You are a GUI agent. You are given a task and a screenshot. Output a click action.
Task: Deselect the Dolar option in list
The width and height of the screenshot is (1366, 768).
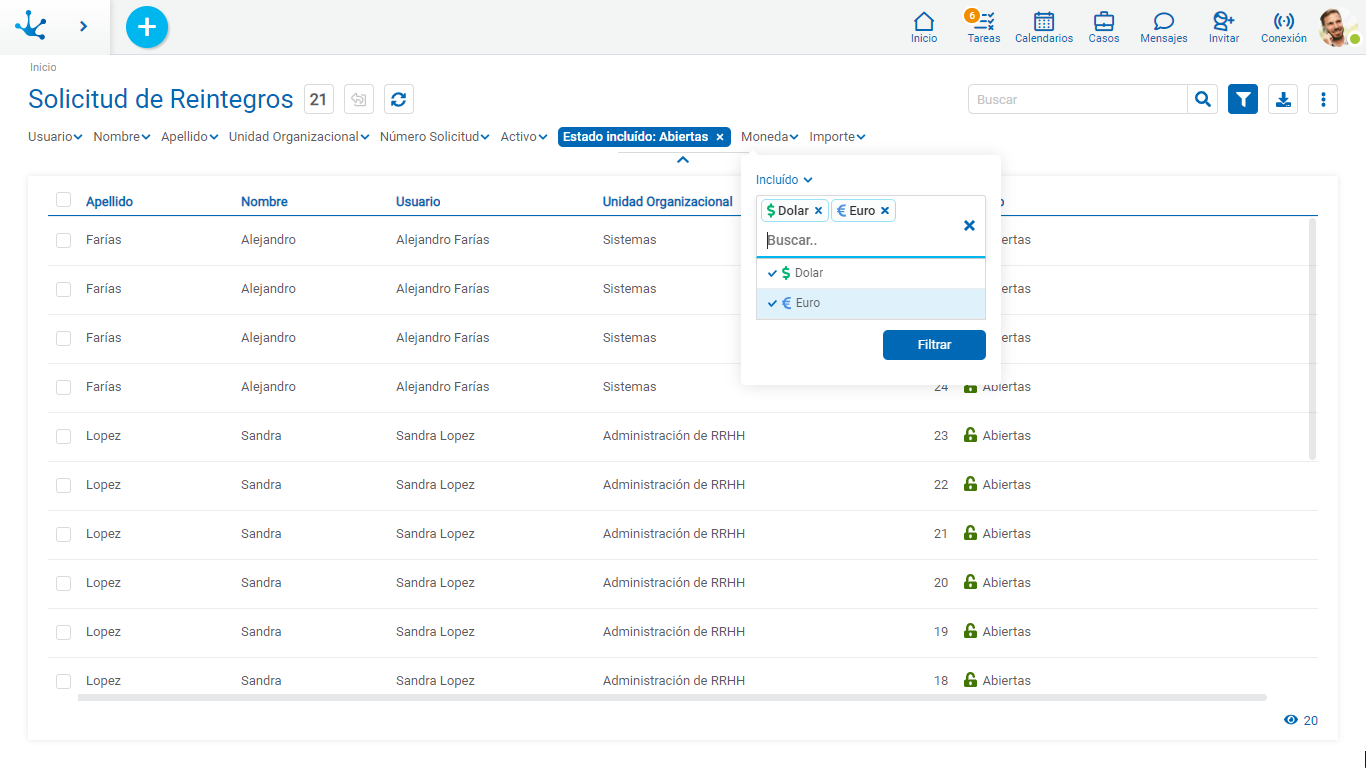pos(871,273)
